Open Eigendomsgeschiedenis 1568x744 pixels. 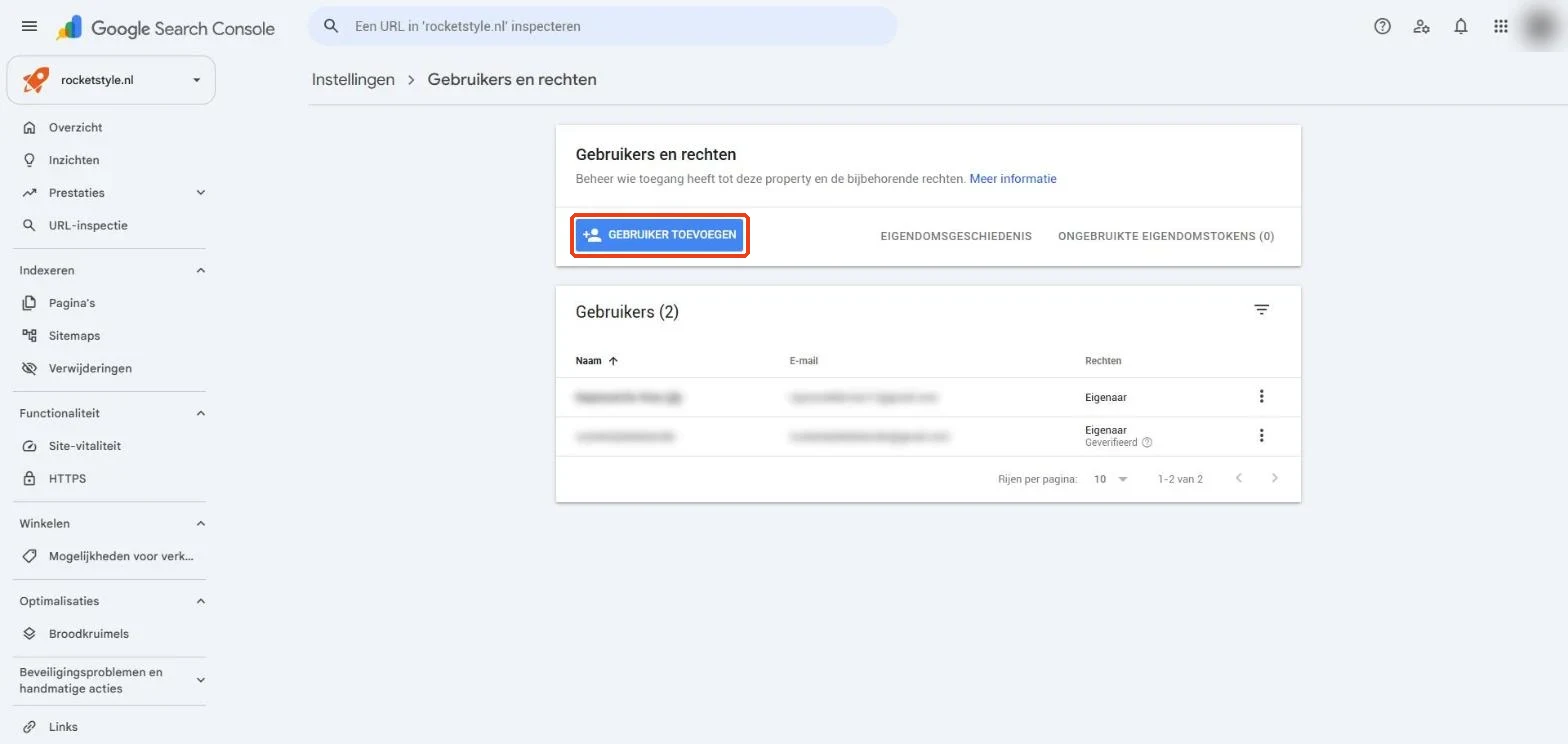pyautogui.click(x=956, y=237)
